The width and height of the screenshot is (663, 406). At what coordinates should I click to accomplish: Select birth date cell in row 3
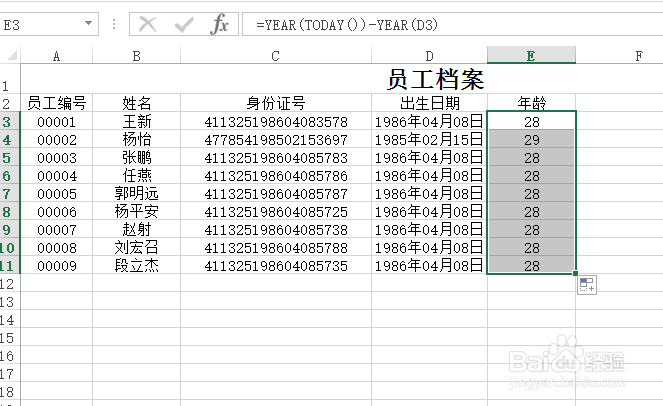(429, 122)
